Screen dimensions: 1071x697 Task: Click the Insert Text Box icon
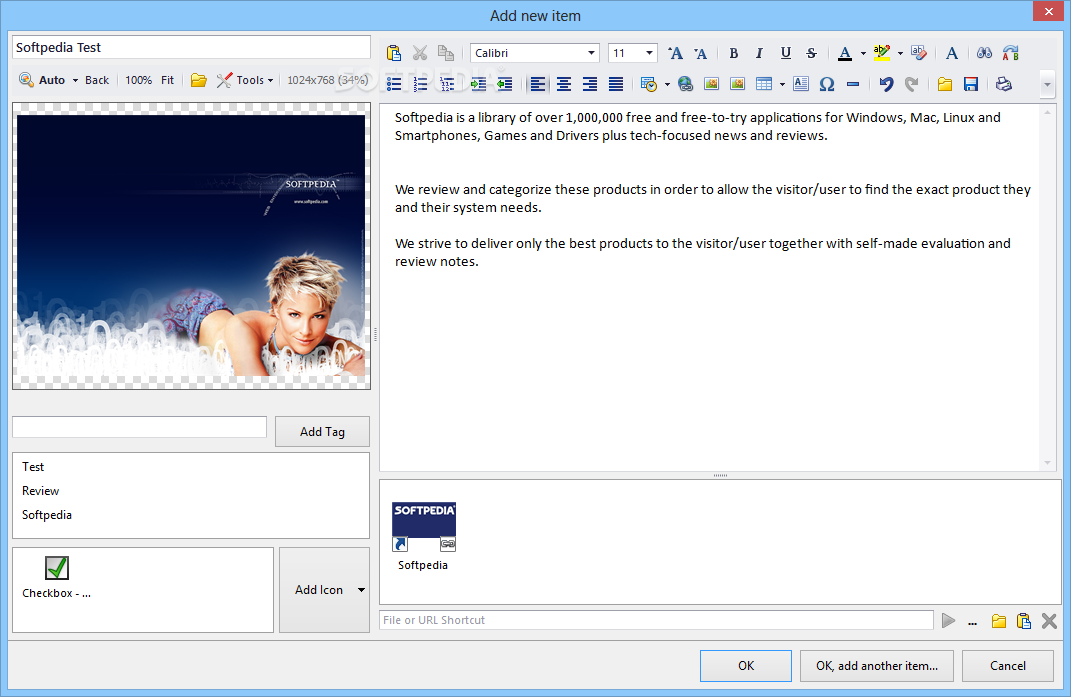(x=801, y=83)
